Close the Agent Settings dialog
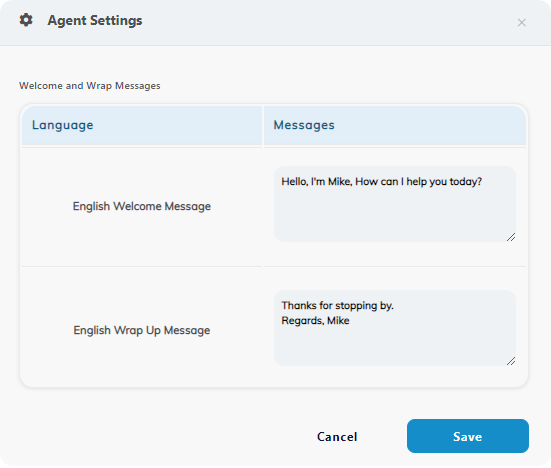 [521, 22]
